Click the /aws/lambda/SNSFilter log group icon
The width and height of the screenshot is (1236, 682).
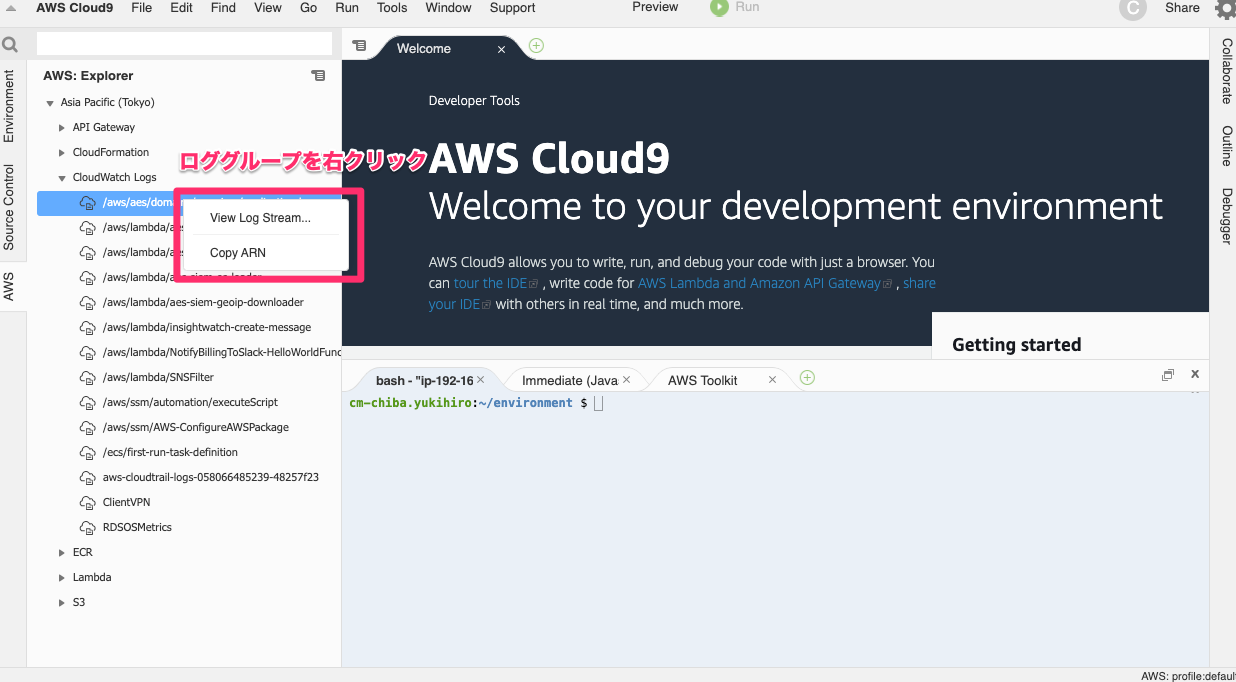pyautogui.click(x=87, y=377)
